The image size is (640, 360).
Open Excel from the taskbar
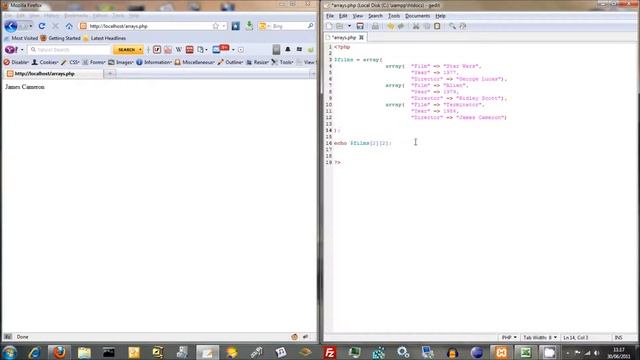click(x=525, y=352)
